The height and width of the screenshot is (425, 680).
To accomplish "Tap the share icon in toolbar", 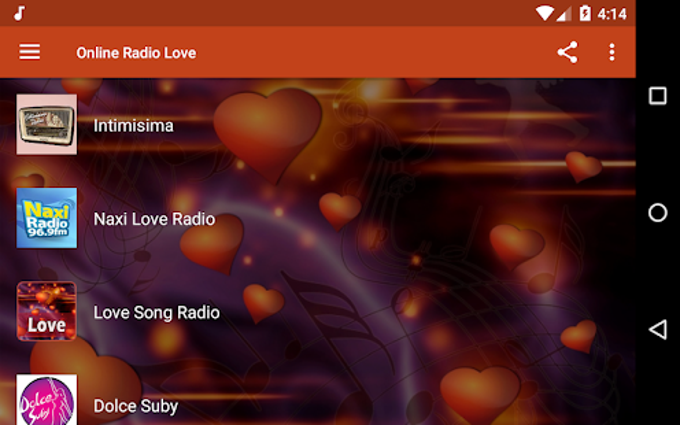I will (567, 52).
